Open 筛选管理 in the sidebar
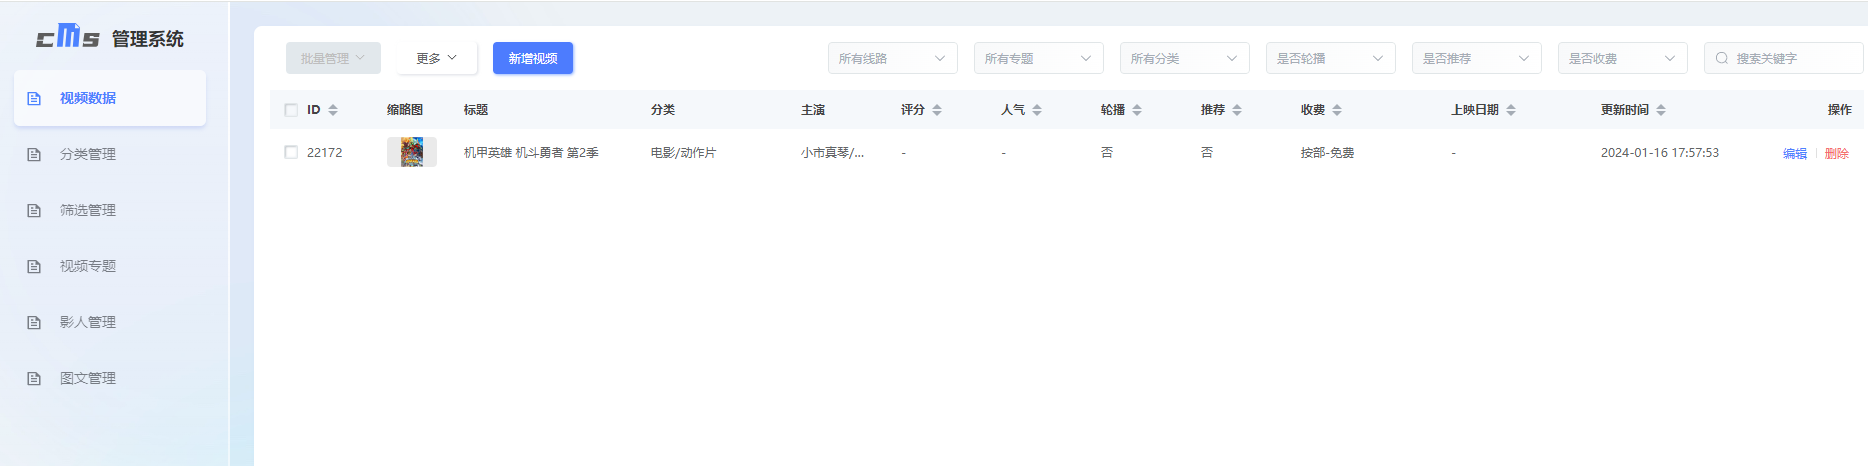The height and width of the screenshot is (466, 1868). click(x=110, y=210)
